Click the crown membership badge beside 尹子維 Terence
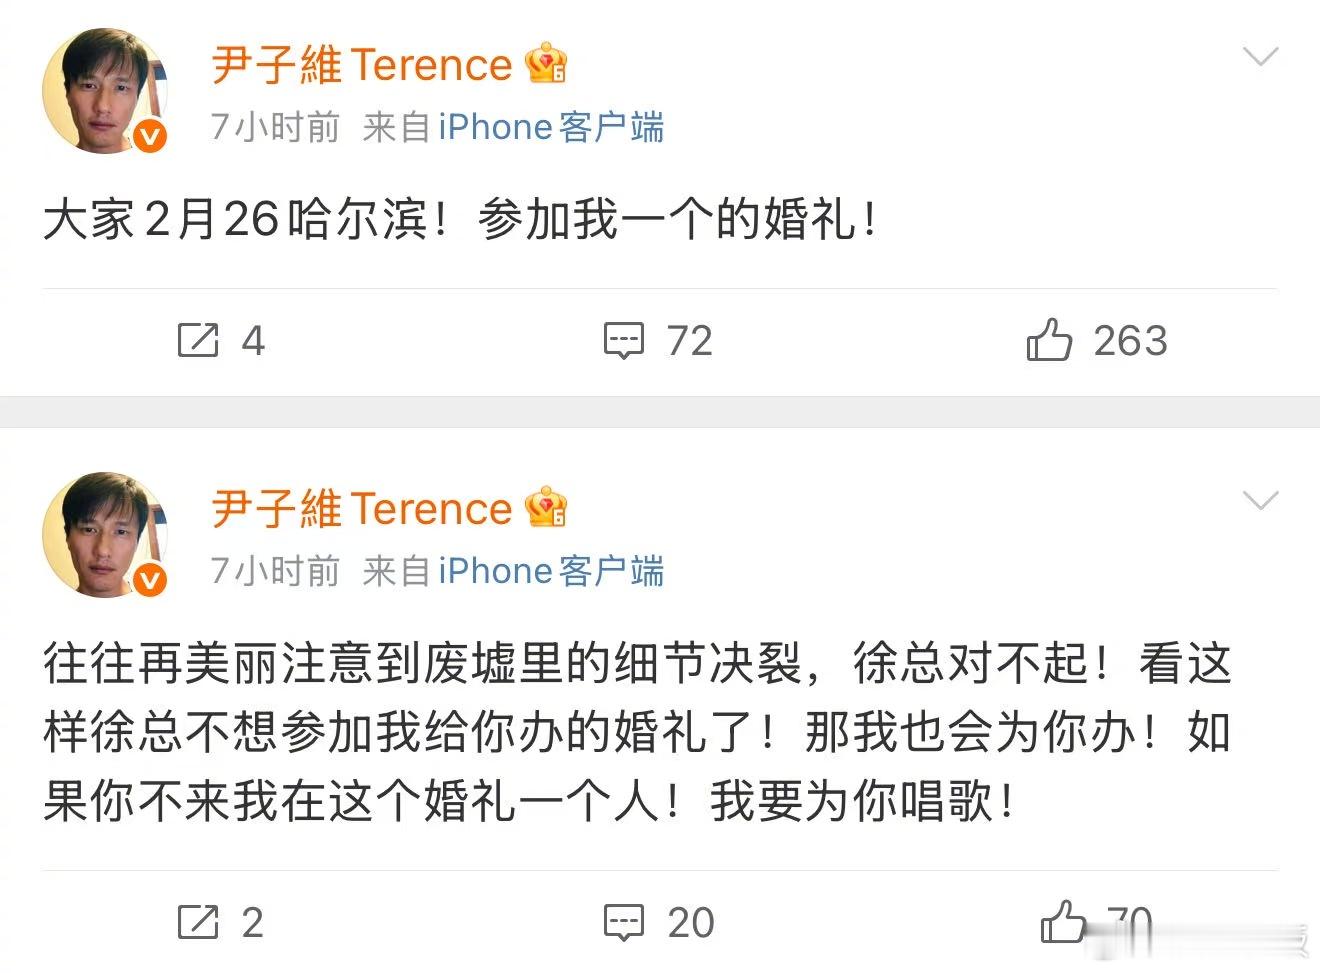 tap(546, 63)
